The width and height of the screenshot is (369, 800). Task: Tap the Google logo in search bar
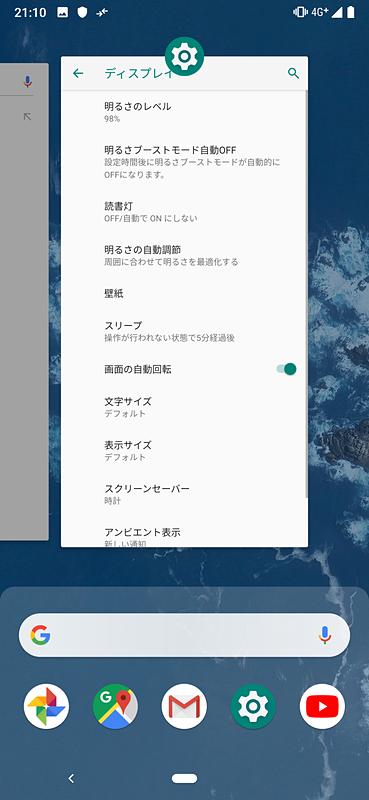[40, 635]
